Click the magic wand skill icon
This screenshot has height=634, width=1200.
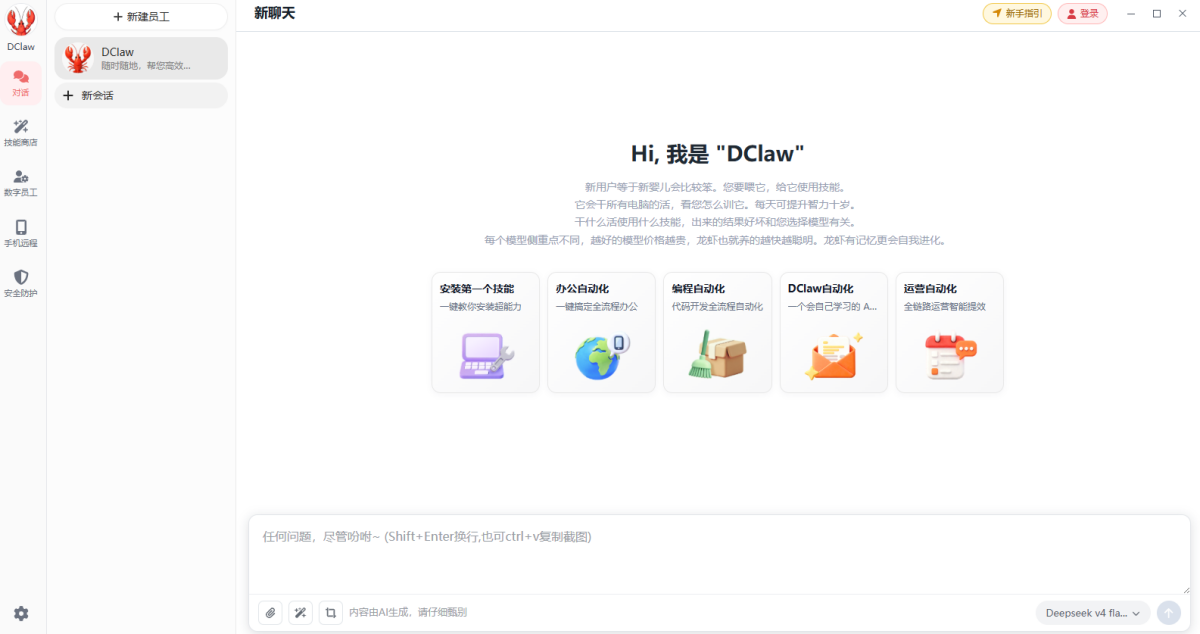pyautogui.click(x=300, y=613)
